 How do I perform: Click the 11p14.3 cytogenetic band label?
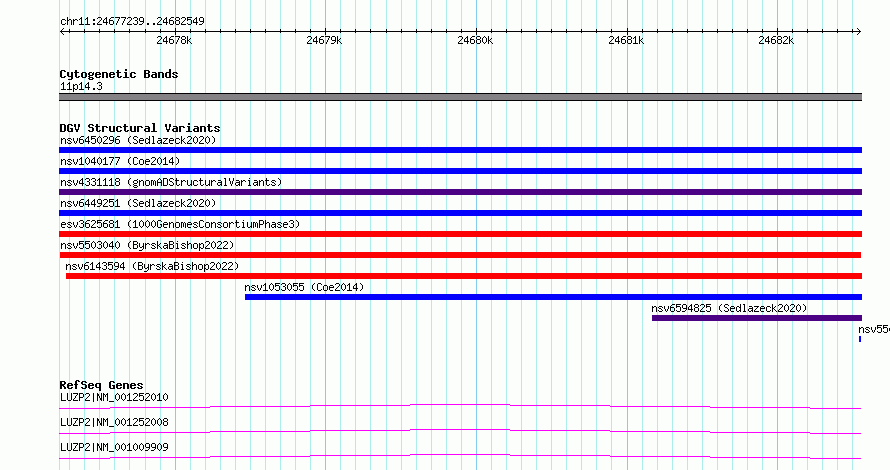tap(81, 86)
